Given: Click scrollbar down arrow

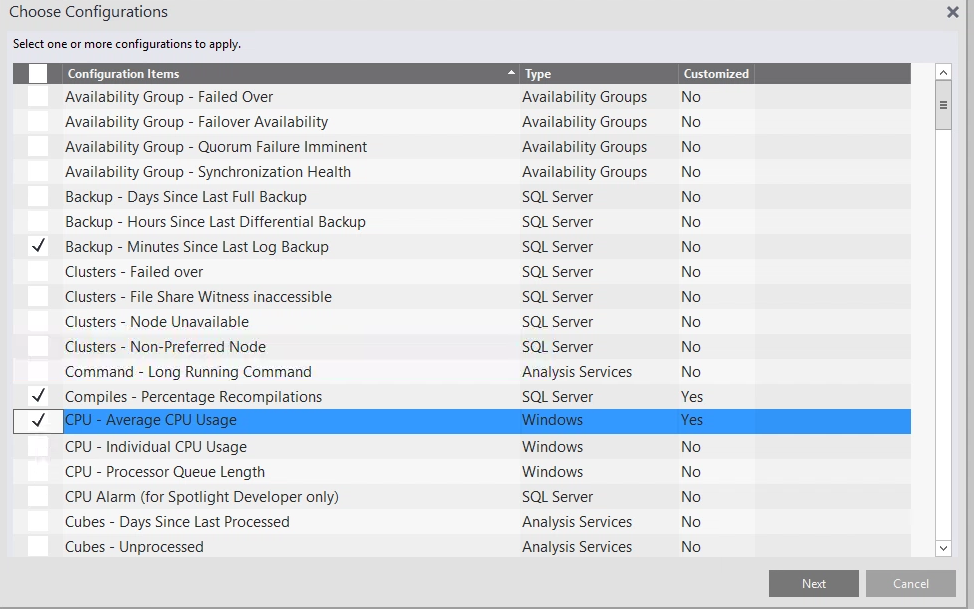Looking at the screenshot, I should (943, 547).
